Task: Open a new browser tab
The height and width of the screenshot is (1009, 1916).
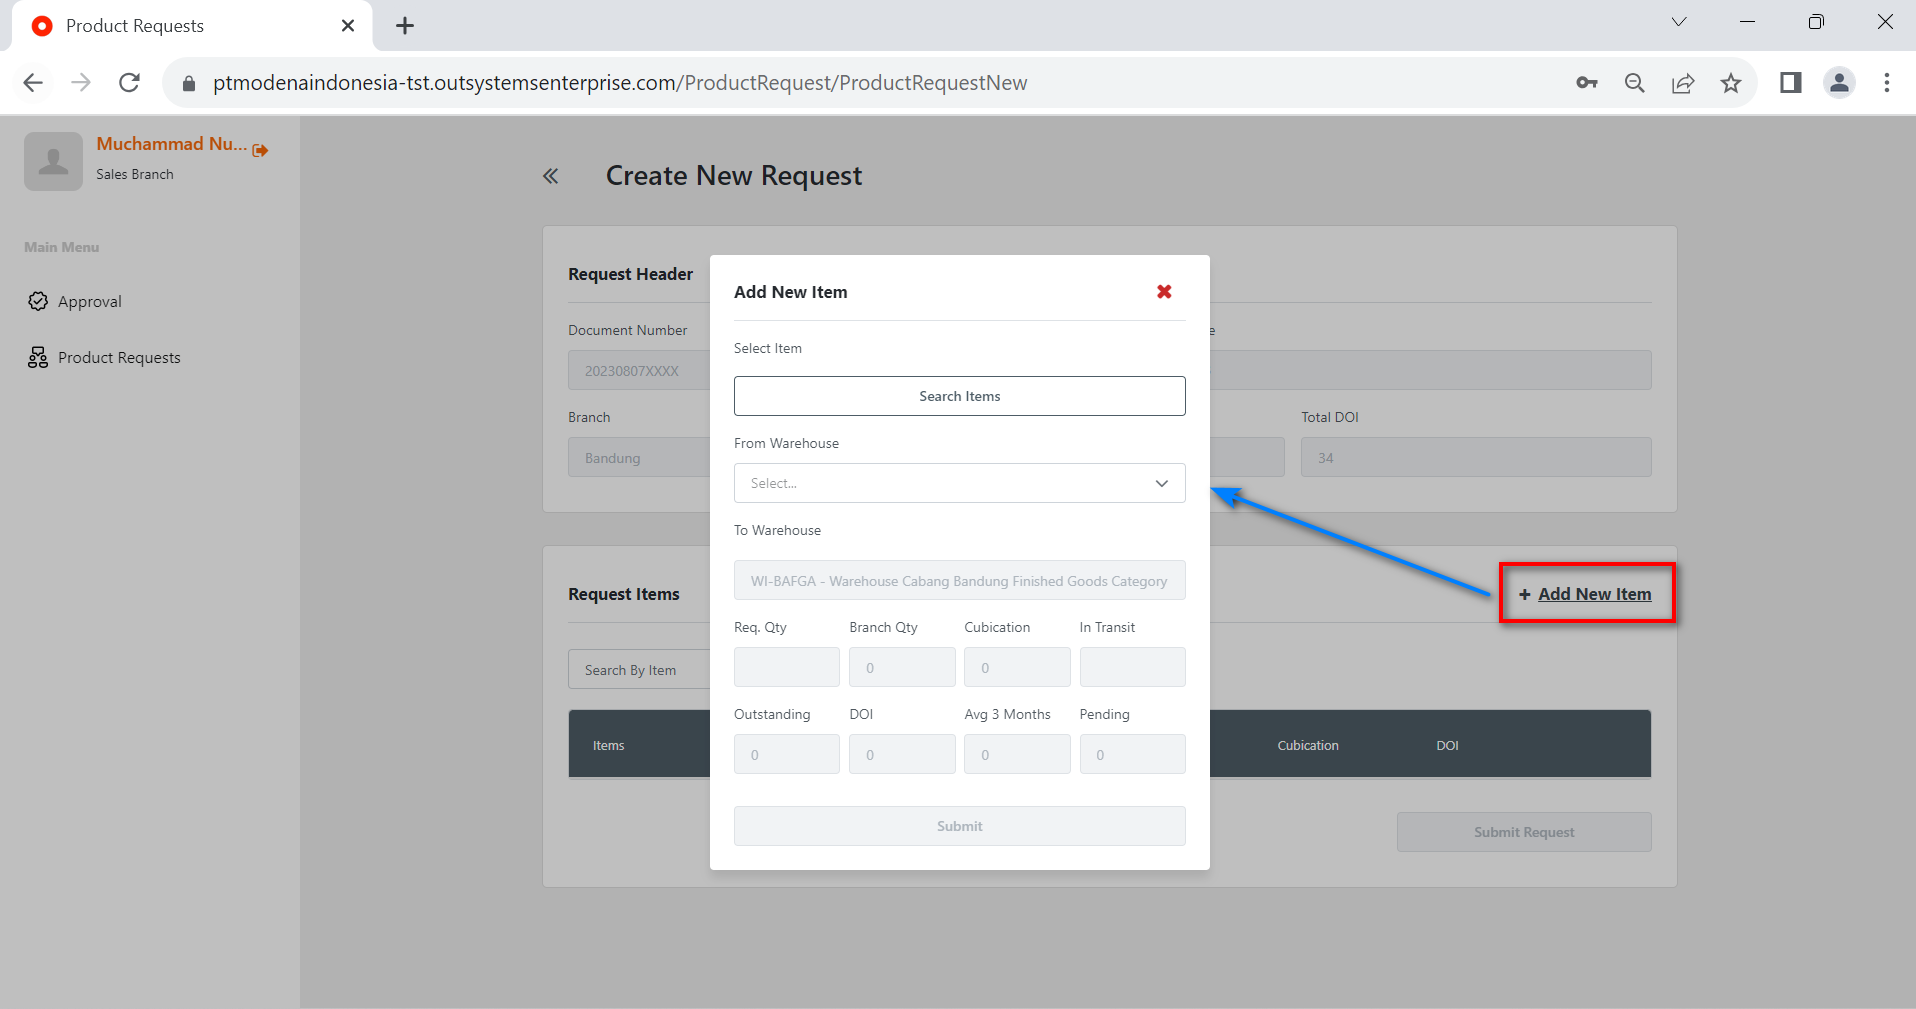Action: tap(405, 26)
